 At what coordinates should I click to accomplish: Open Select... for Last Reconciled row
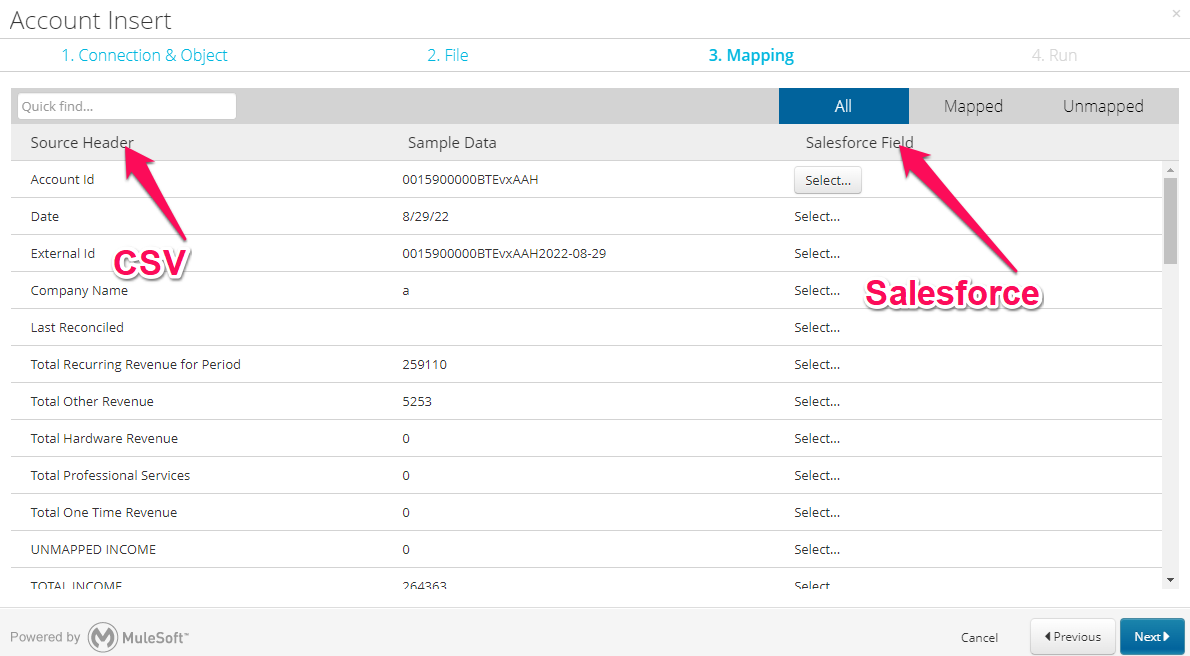(x=817, y=327)
